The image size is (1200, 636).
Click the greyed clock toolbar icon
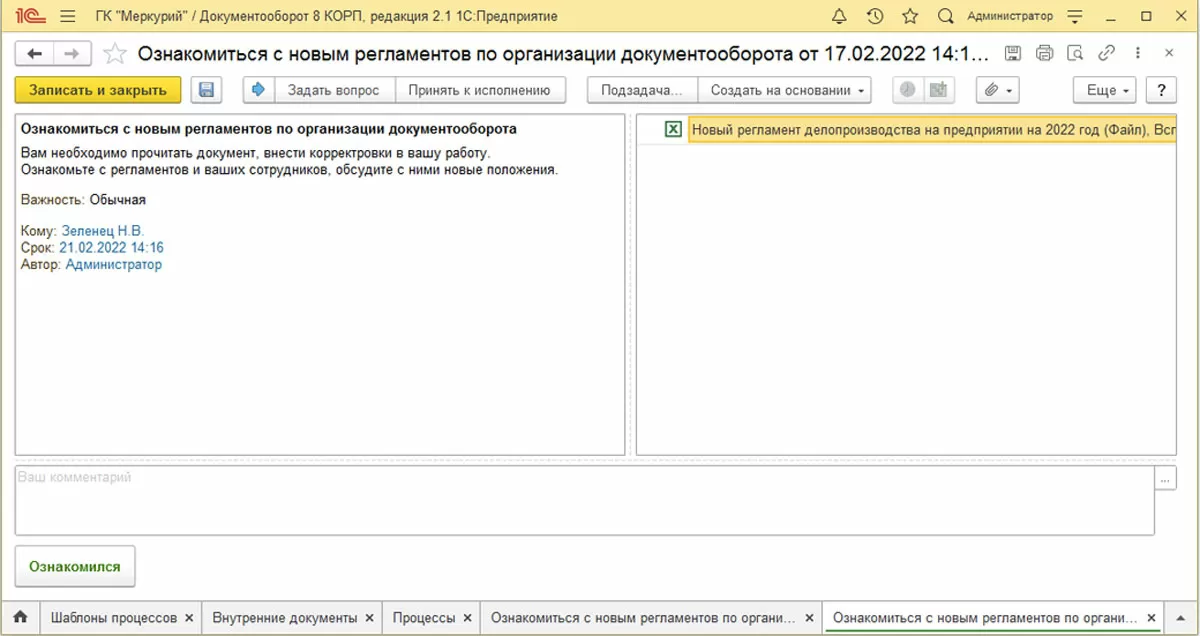(907, 90)
